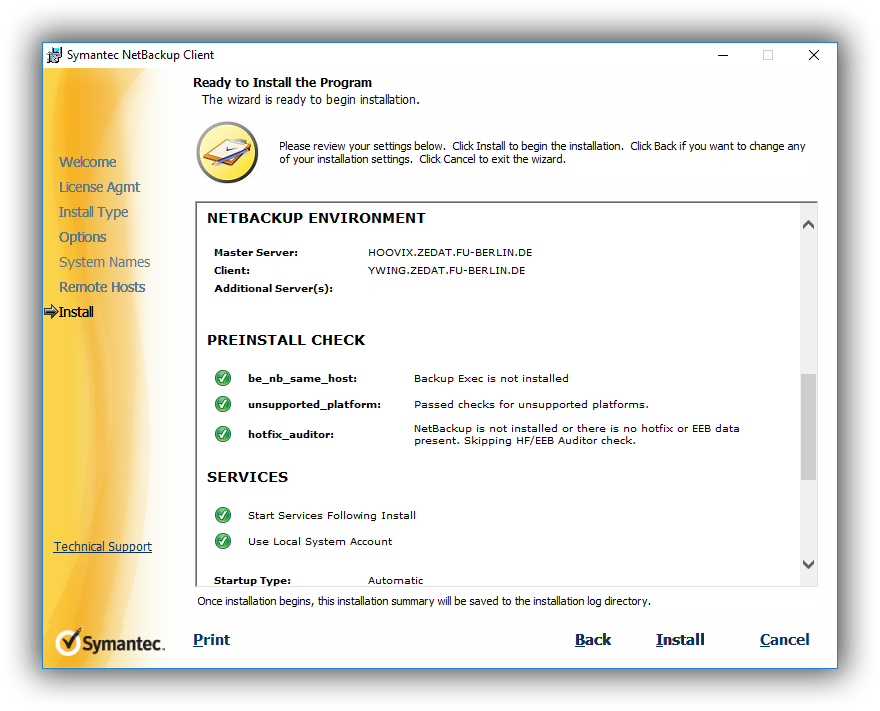880x711 pixels.
Task: Click the 'NetBackup is not installed' hotfix message
Action: coord(576,434)
